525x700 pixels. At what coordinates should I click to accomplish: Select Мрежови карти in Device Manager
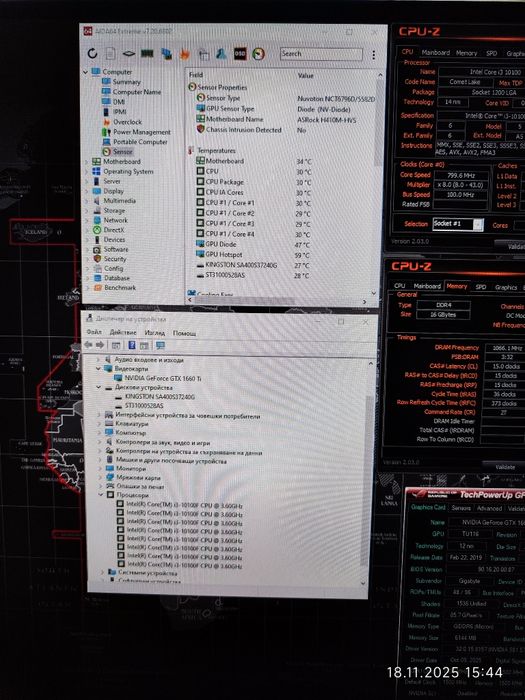(x=133, y=478)
